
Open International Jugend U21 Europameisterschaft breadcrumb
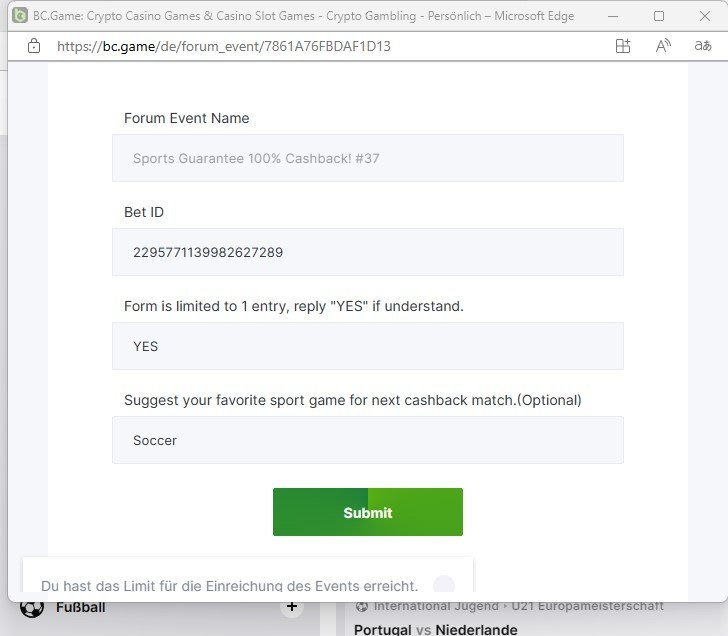coord(519,606)
